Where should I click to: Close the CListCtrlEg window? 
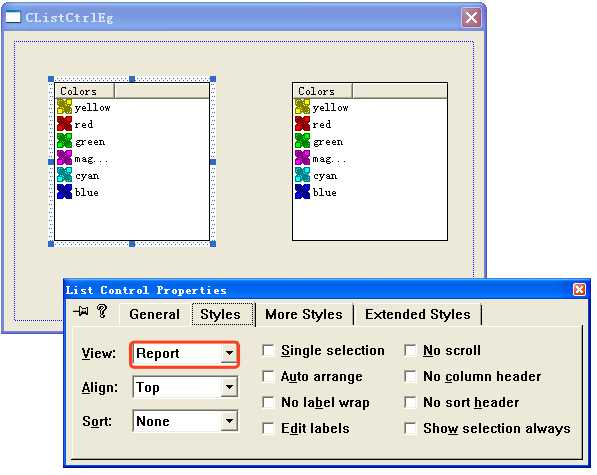(x=471, y=18)
